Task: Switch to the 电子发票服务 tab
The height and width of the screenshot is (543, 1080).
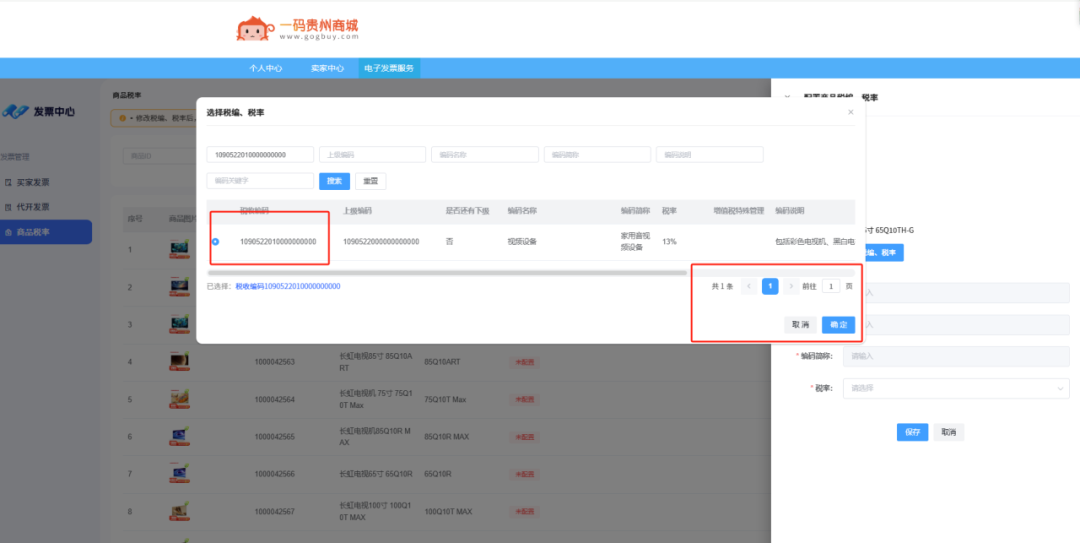Action: click(x=389, y=68)
